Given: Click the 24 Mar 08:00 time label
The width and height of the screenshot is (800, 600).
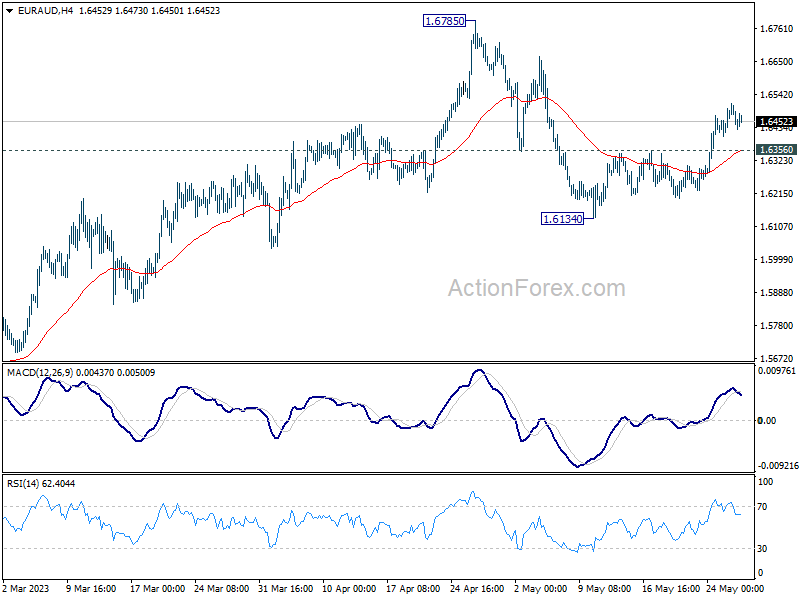Looking at the screenshot, I should coord(221,589).
